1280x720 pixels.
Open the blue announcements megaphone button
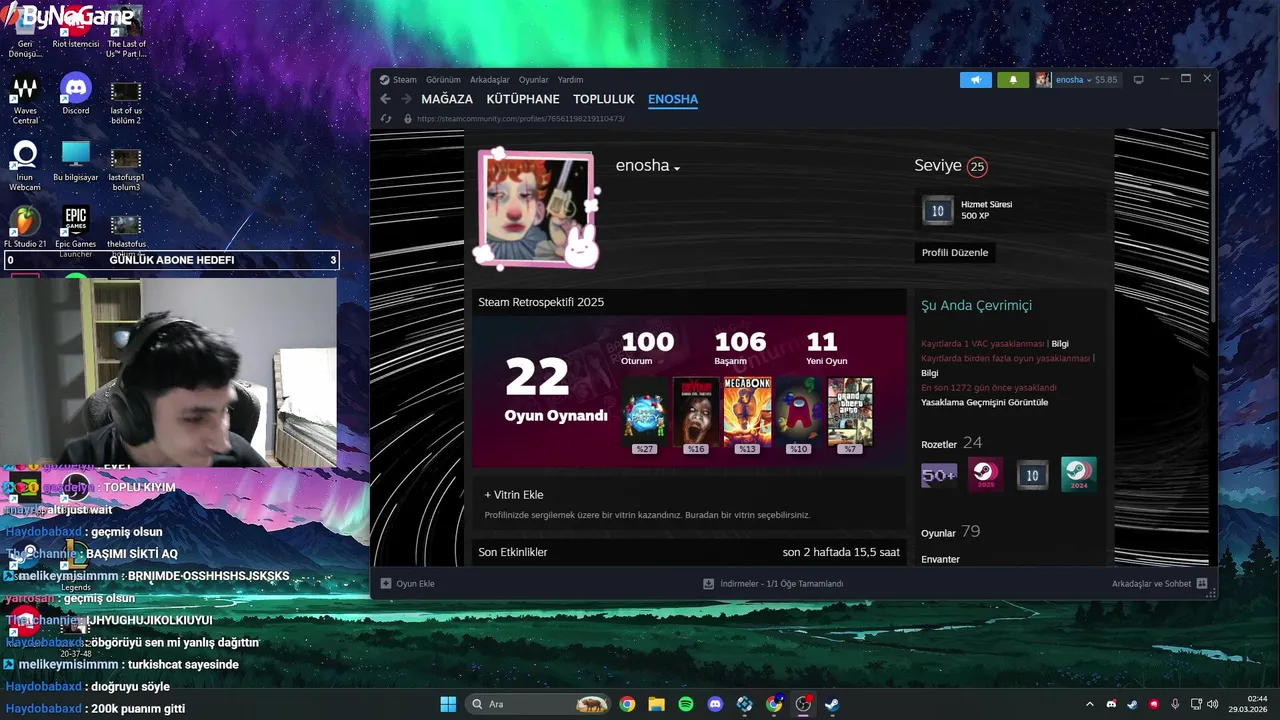pyautogui.click(x=976, y=80)
